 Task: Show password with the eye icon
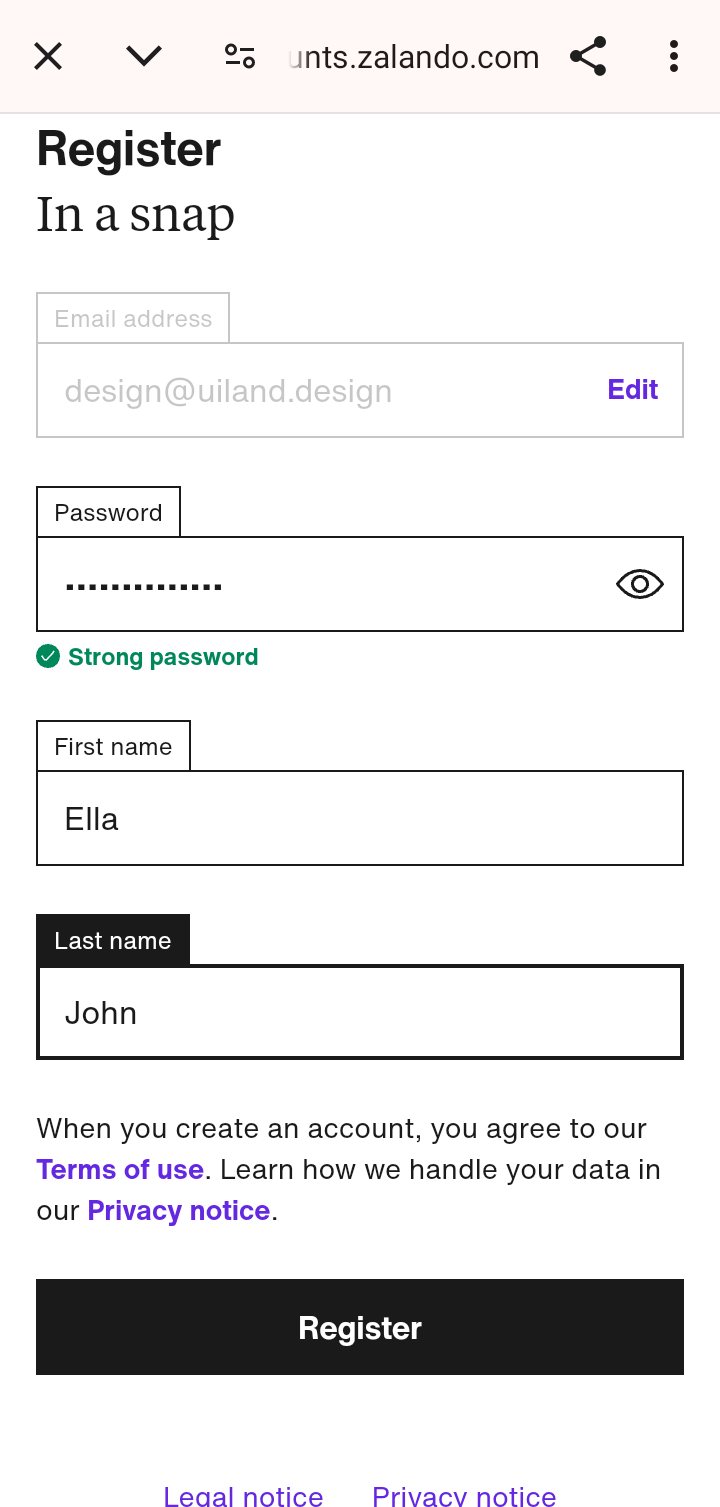[x=640, y=584]
